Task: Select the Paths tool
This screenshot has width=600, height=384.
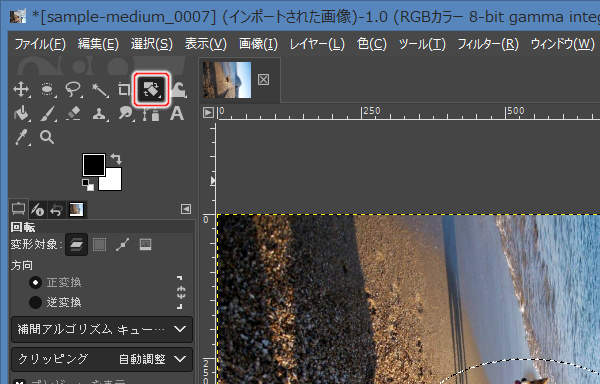Action: 152,114
